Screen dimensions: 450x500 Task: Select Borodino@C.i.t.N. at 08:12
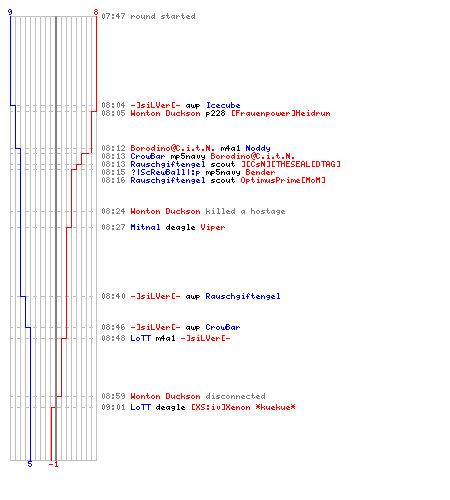[x=172, y=148]
